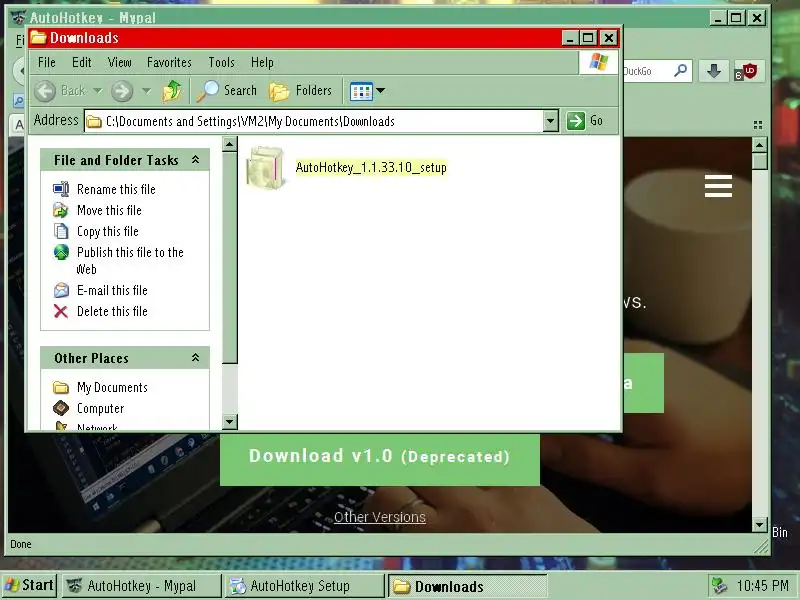
Task: Click the Mypal tab list grid icon
Action: pos(758,125)
